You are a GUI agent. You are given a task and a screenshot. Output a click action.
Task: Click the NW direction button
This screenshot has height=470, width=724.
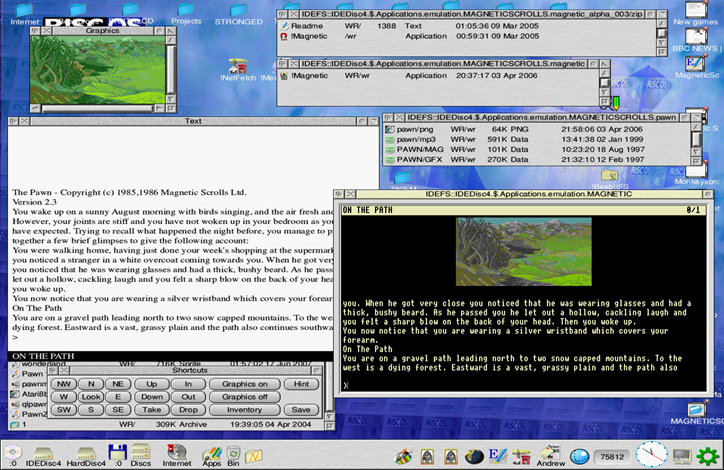point(64,384)
